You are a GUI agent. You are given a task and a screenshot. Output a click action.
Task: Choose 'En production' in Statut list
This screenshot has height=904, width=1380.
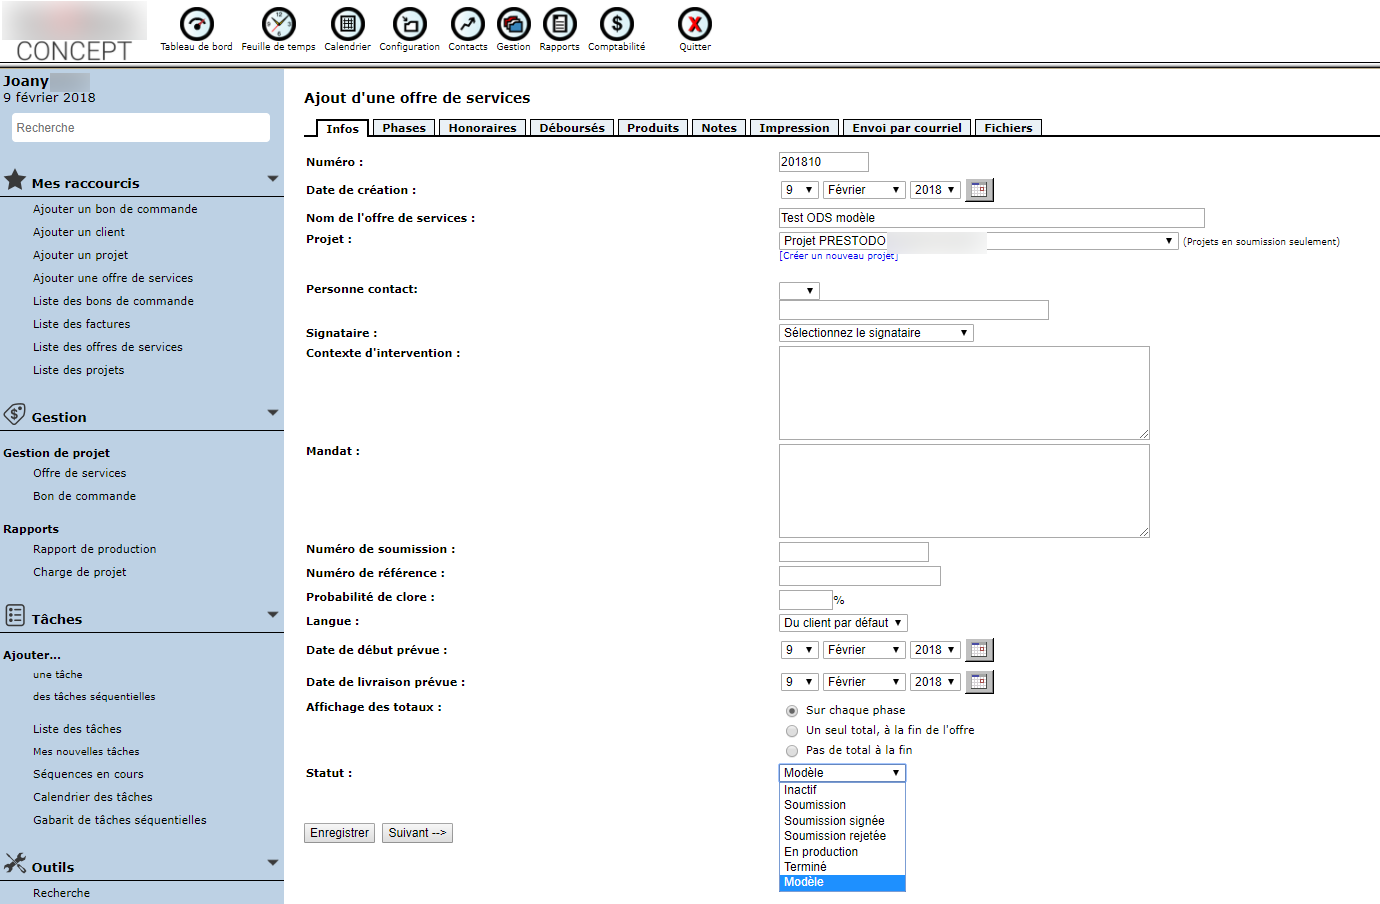820,852
